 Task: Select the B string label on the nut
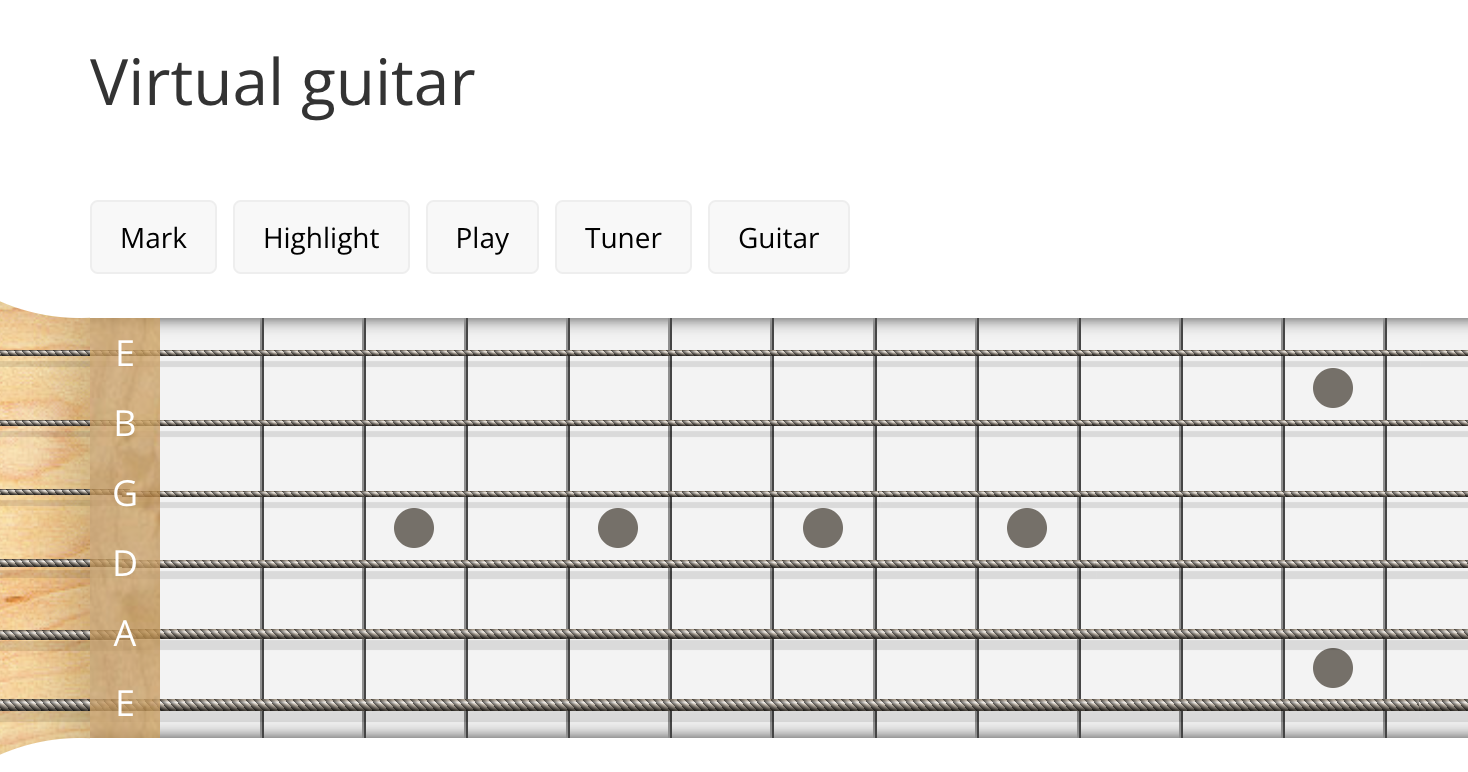coord(125,424)
